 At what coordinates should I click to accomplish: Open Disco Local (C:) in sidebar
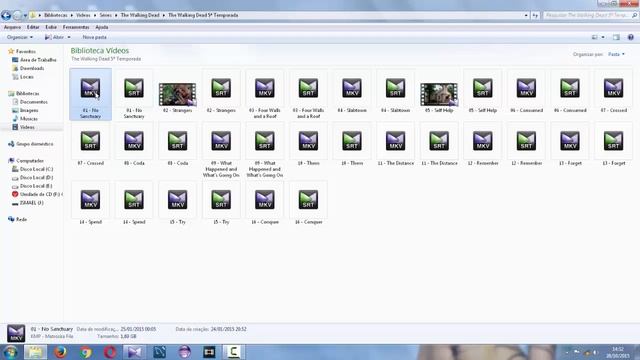click(x=36, y=169)
